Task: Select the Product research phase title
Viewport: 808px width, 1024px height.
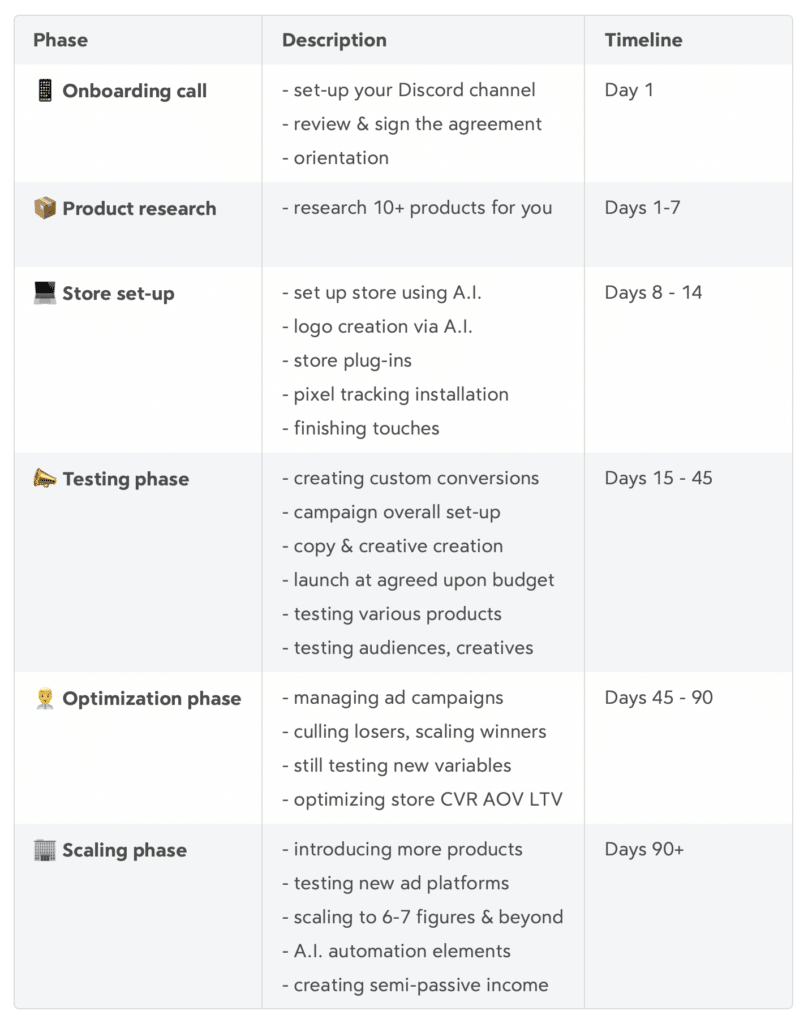Action: coord(139,209)
